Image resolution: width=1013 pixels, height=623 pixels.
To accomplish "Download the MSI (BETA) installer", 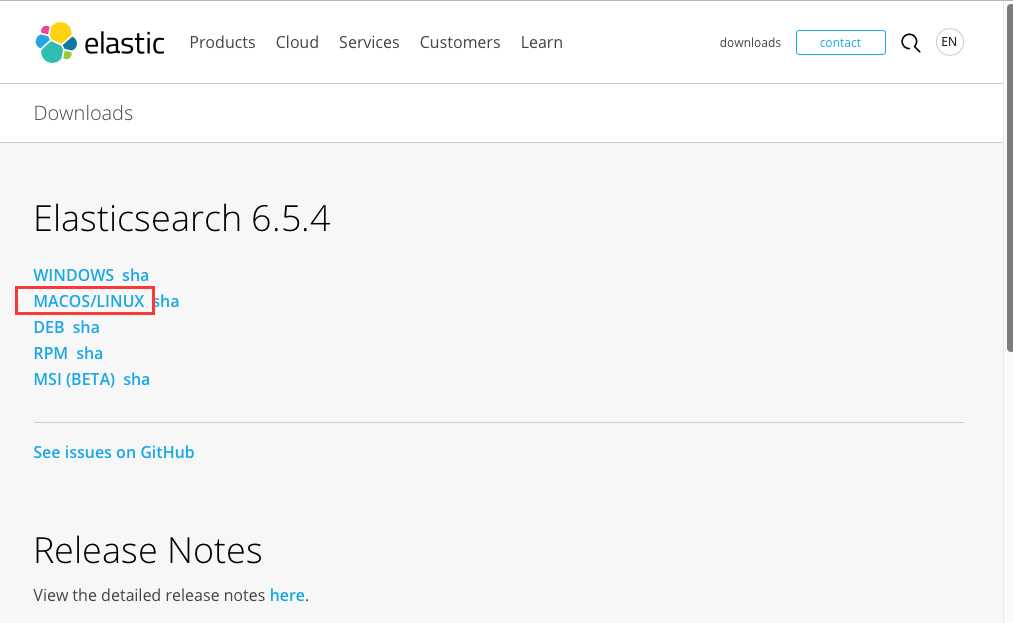I will tap(74, 379).
